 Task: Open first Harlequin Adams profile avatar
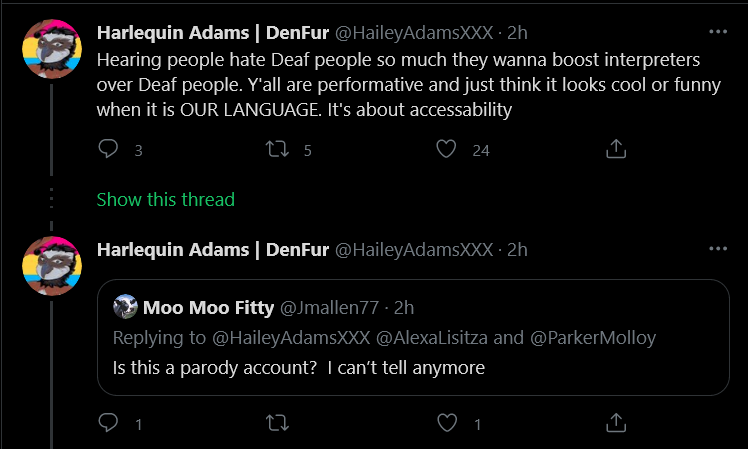52,49
